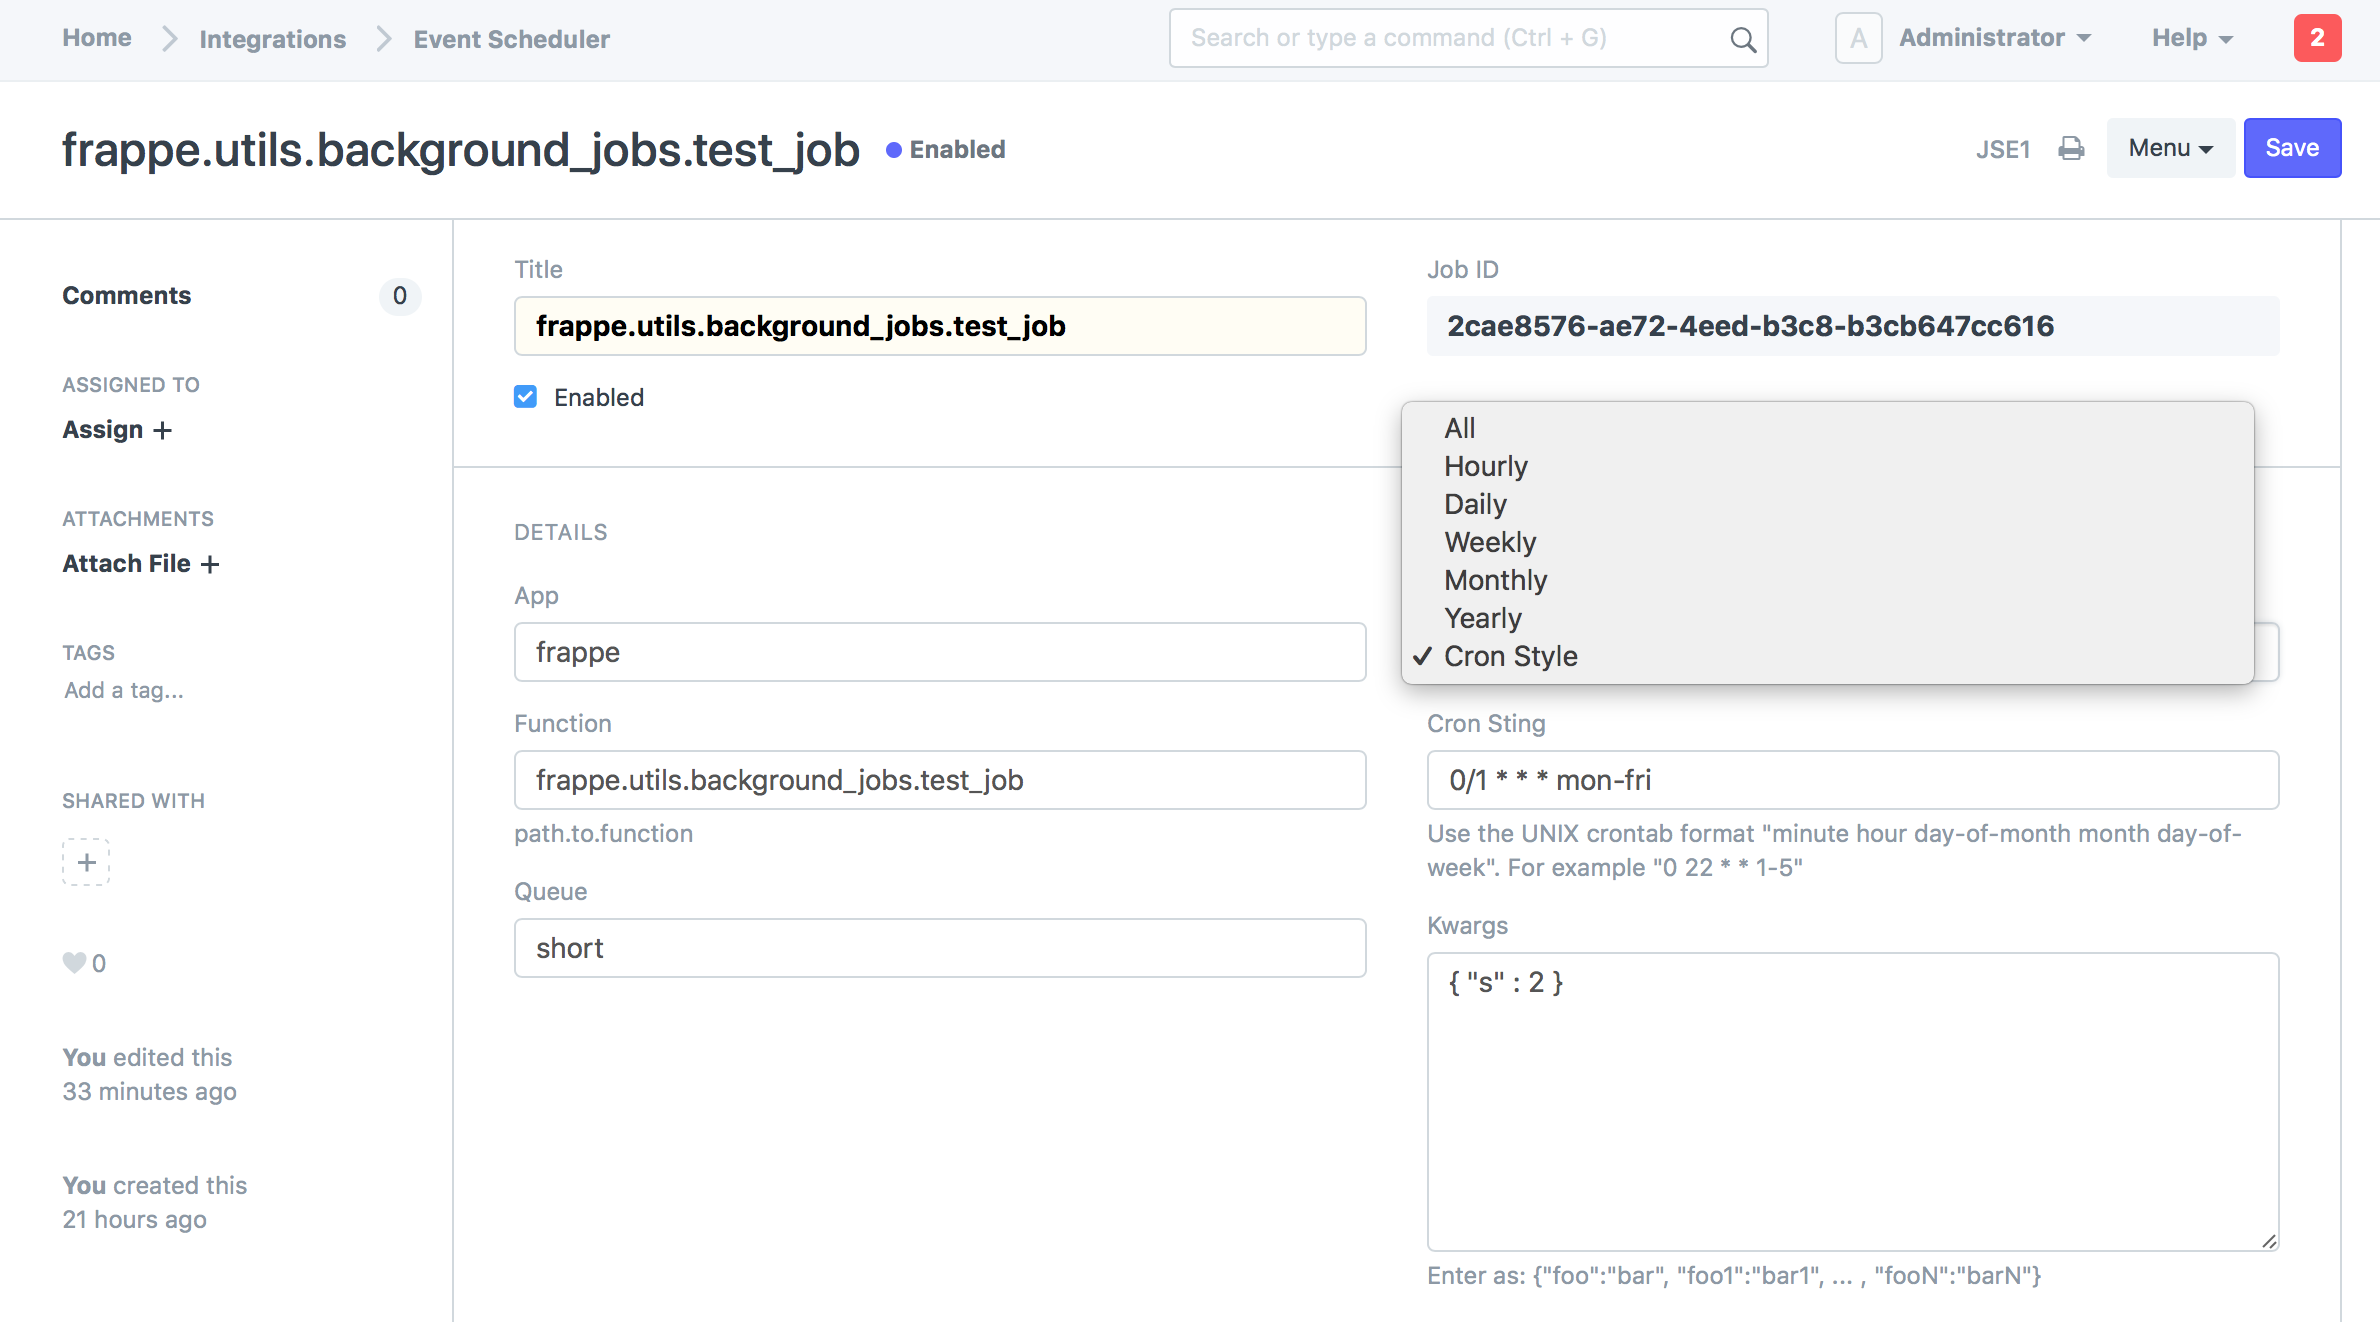The height and width of the screenshot is (1322, 2380).
Task: Click the JSE1 document link
Action: point(2003,148)
